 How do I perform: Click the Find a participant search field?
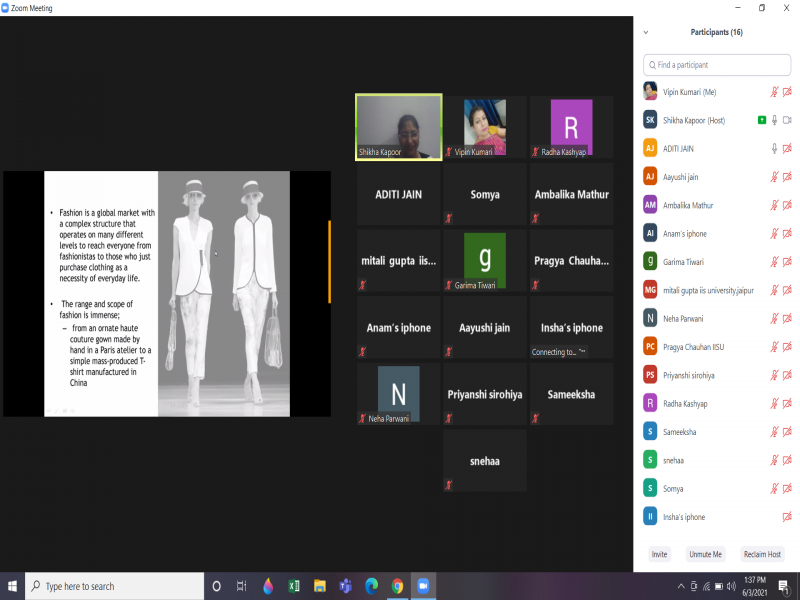(717, 65)
